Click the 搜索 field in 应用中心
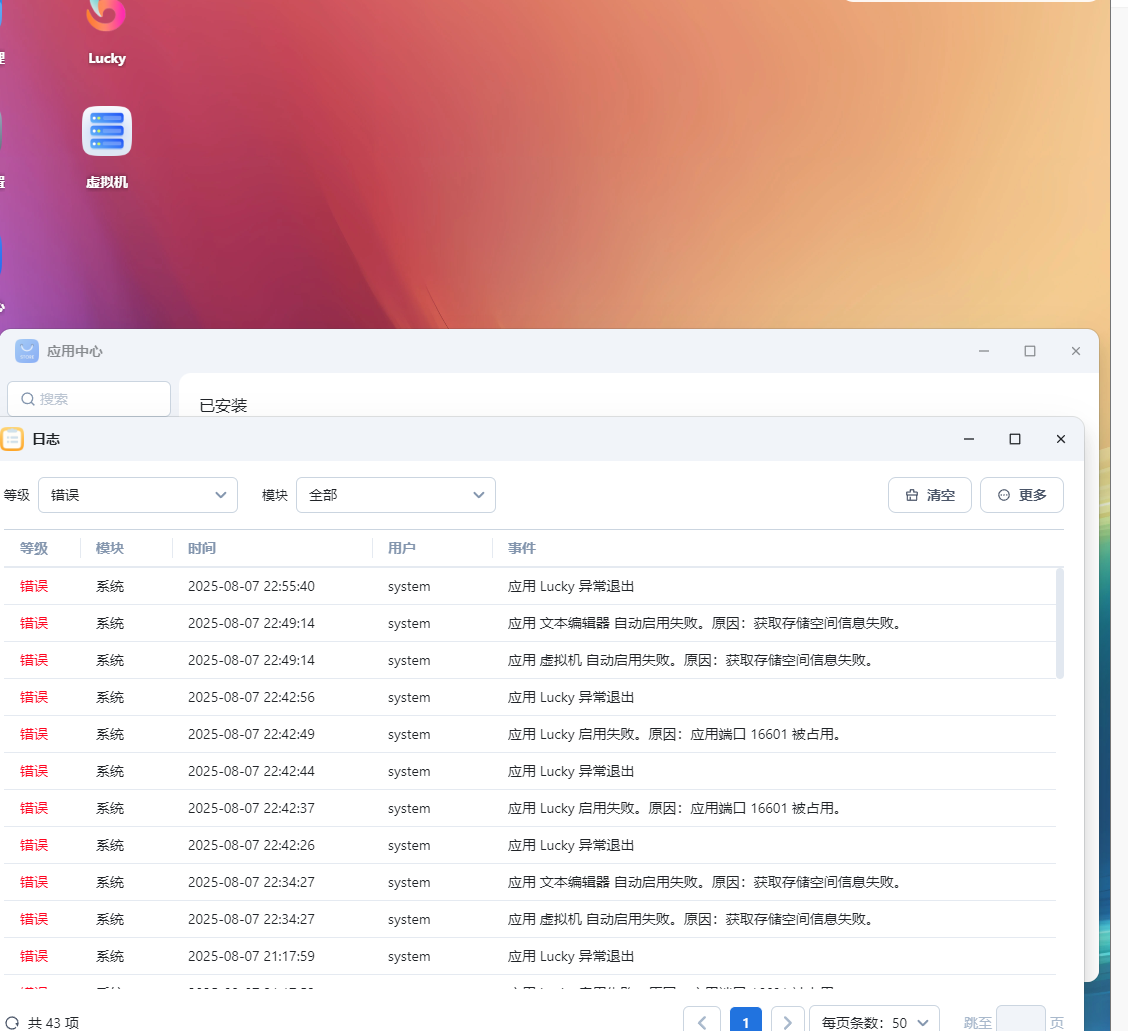 tap(89, 399)
